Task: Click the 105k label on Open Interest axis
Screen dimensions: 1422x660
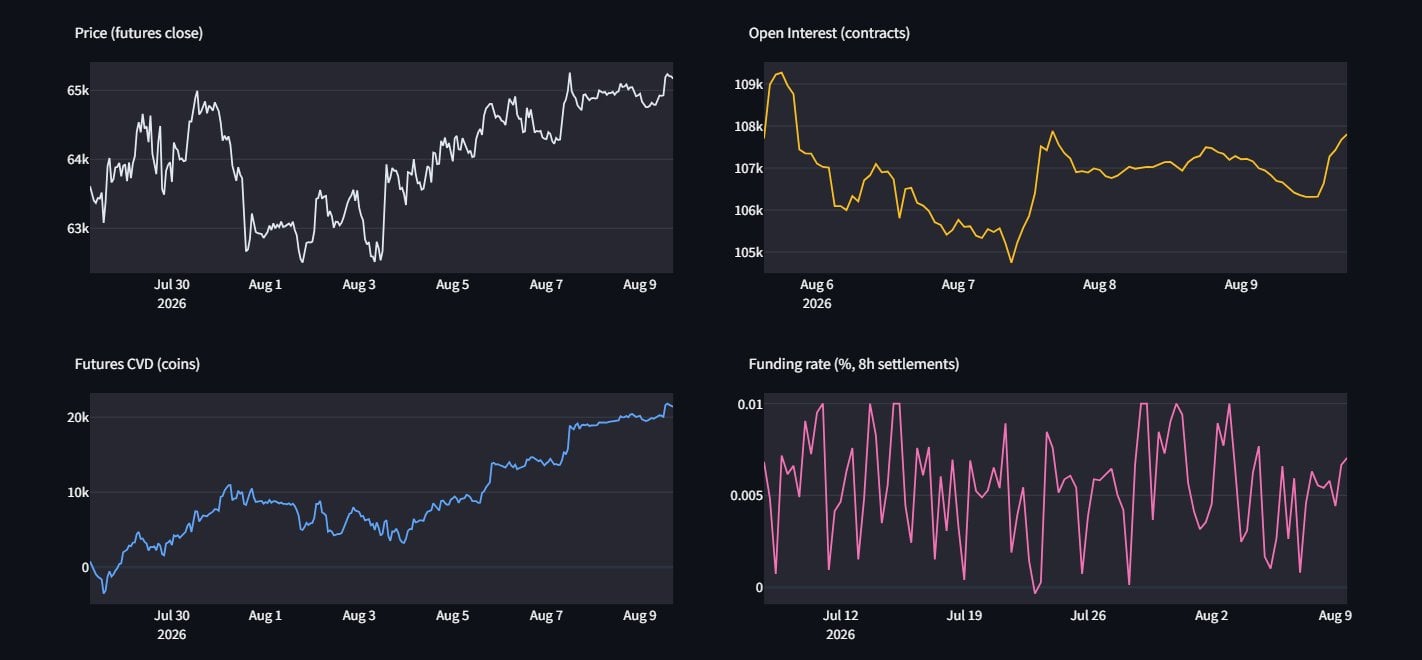Action: [x=749, y=252]
